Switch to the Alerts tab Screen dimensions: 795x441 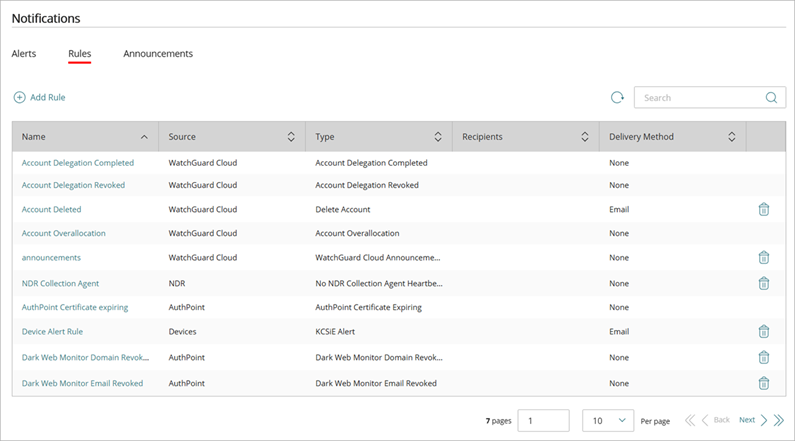24,54
